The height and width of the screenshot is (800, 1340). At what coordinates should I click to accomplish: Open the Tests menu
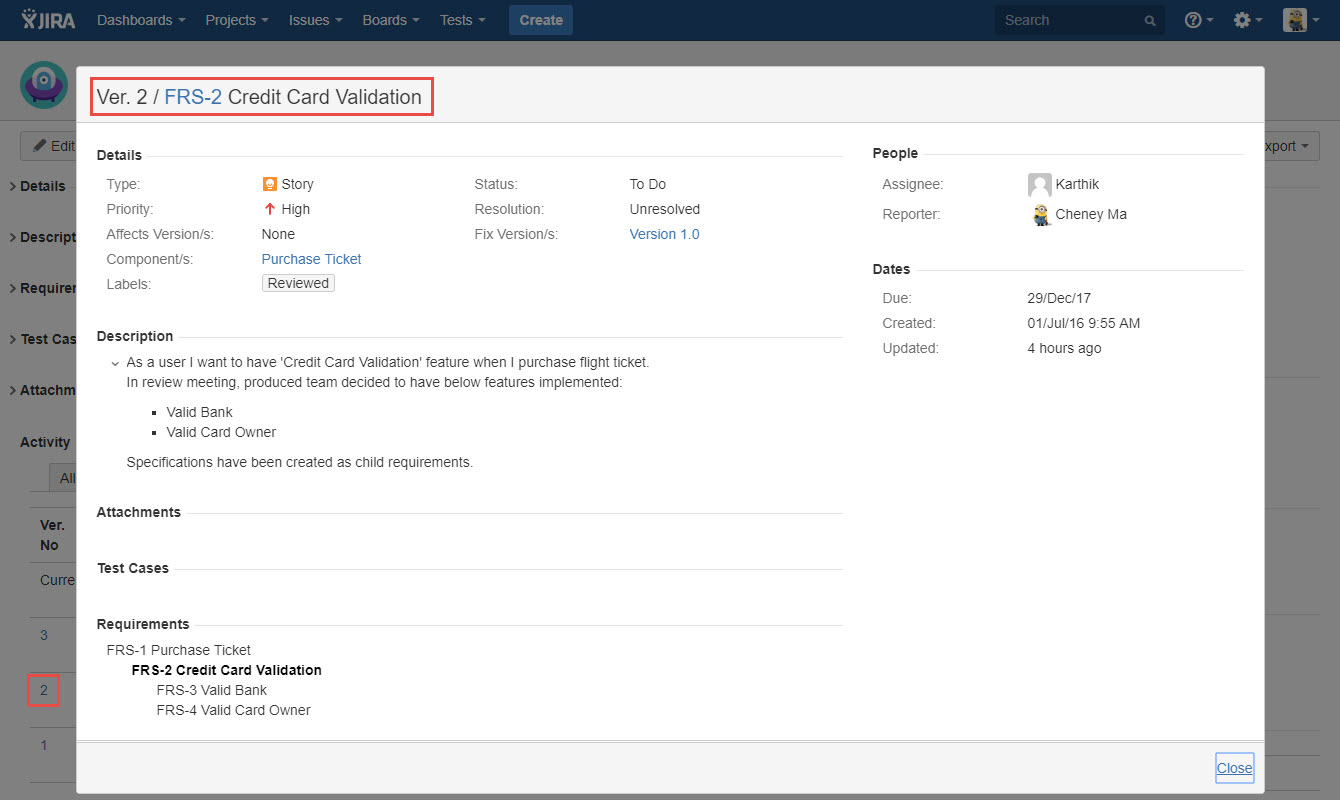[x=462, y=20]
